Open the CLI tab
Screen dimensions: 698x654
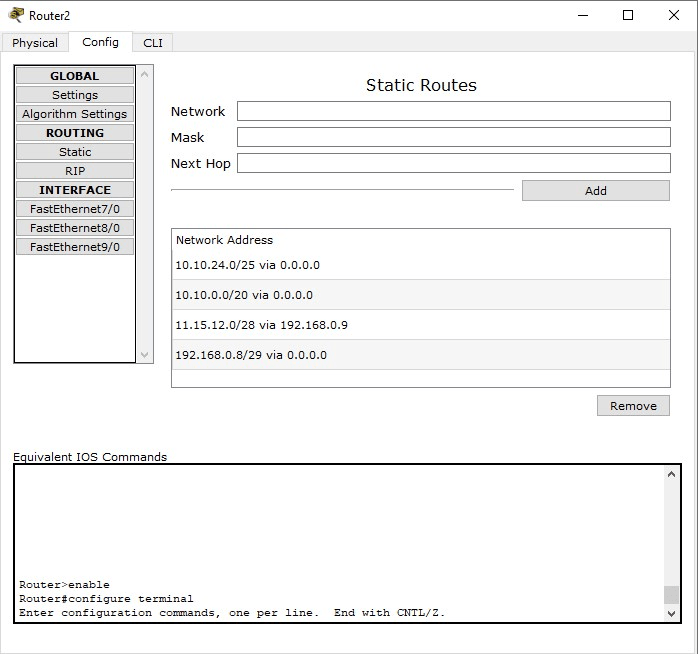pyautogui.click(x=152, y=43)
